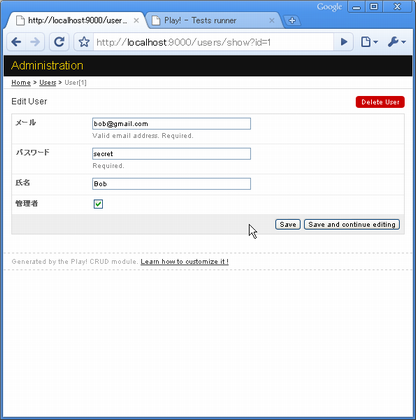Click the Delete User button
The image size is (416, 420).
pyautogui.click(x=380, y=102)
